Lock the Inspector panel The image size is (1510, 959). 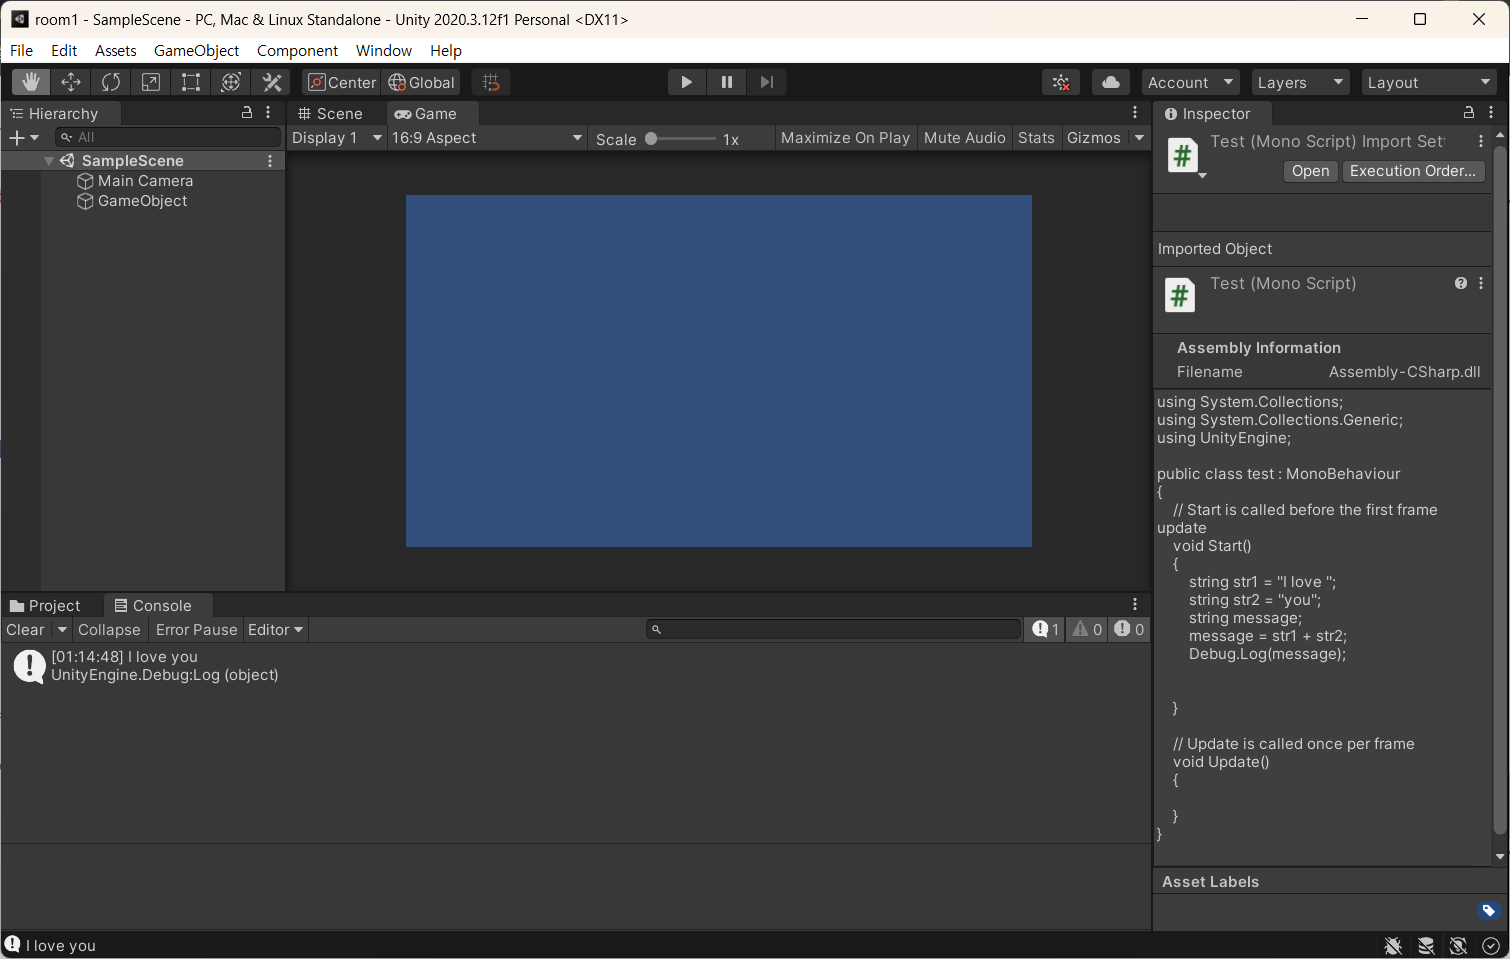pyautogui.click(x=1469, y=113)
